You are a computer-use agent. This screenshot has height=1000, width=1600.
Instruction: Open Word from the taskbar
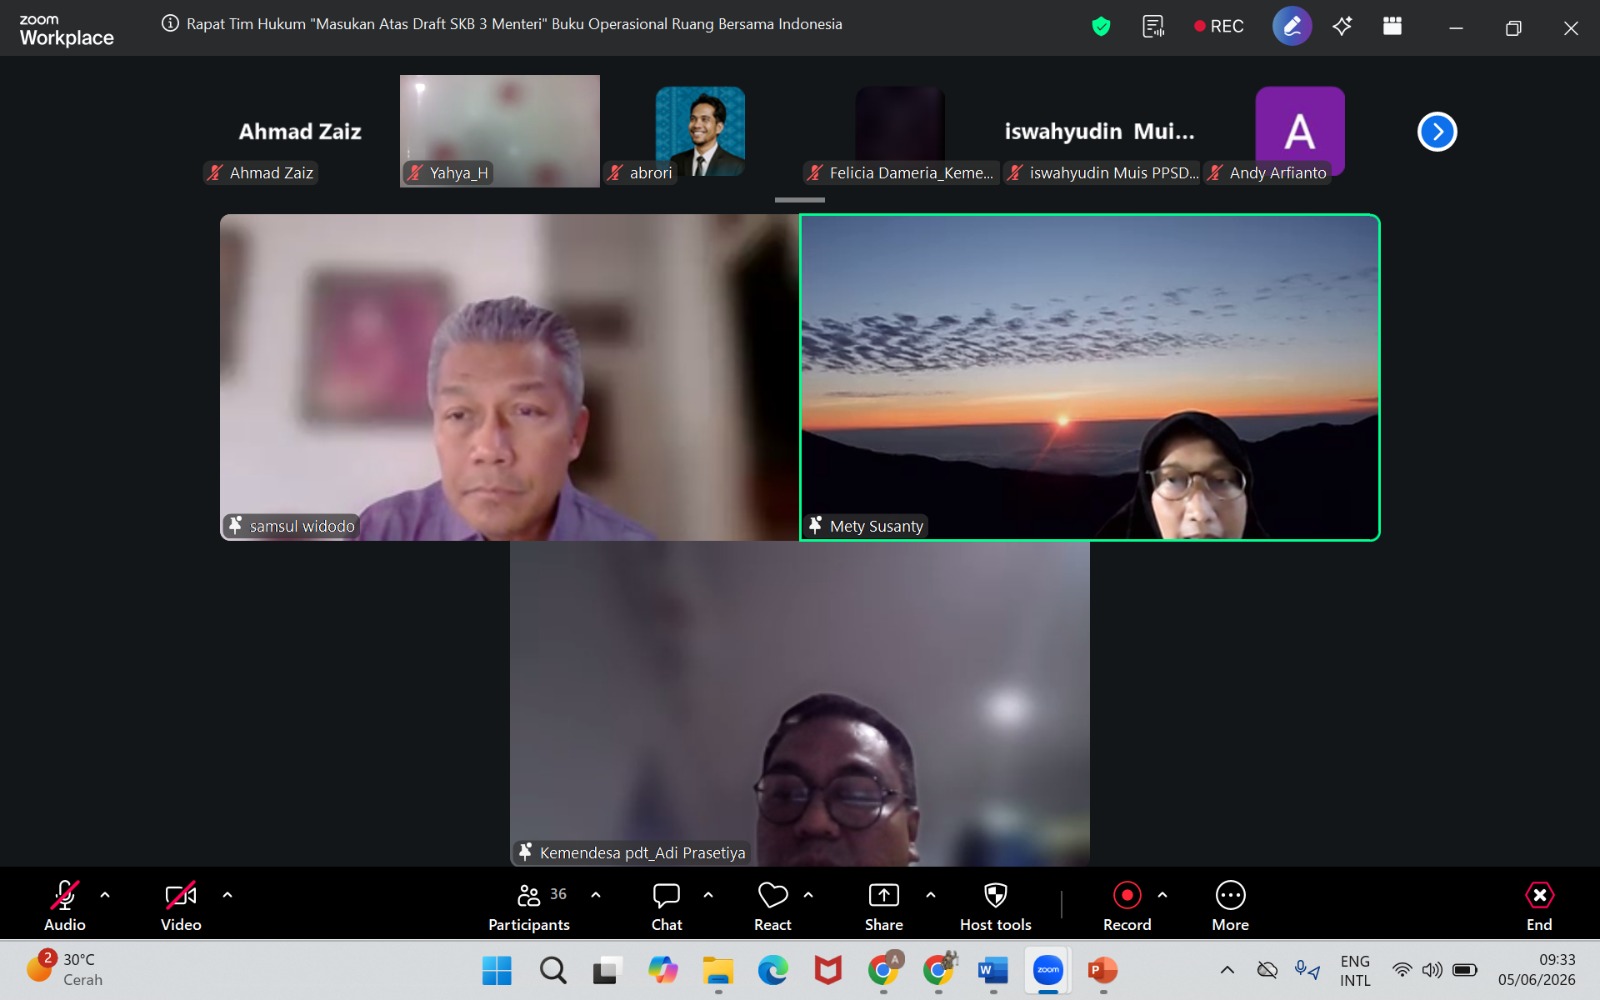993,970
